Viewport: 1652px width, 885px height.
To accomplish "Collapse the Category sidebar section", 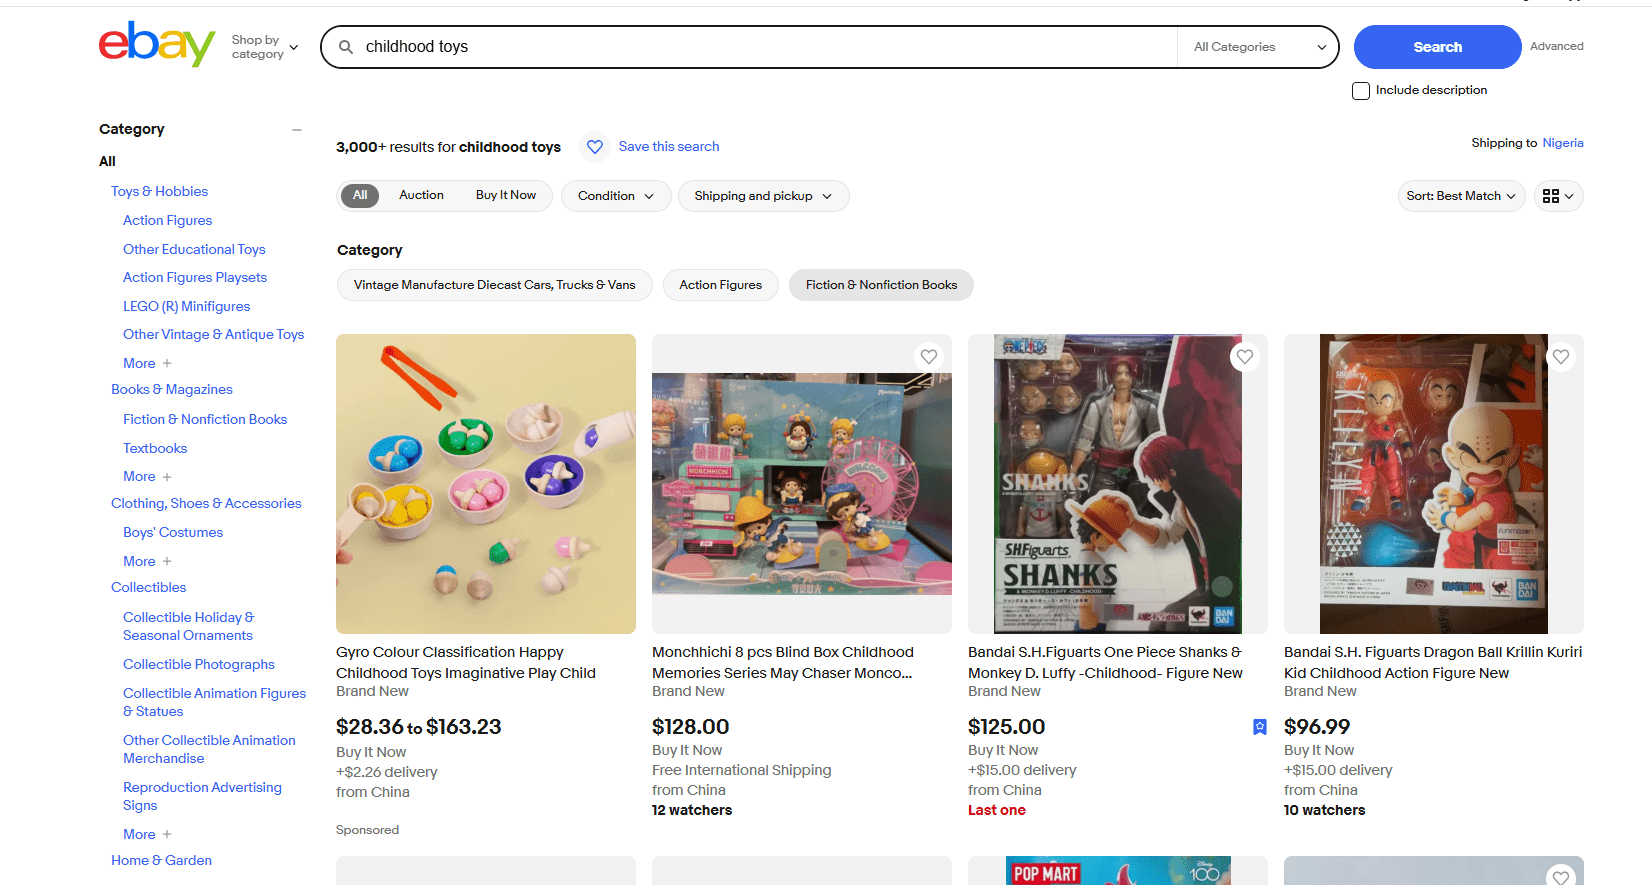I will click(x=297, y=130).
